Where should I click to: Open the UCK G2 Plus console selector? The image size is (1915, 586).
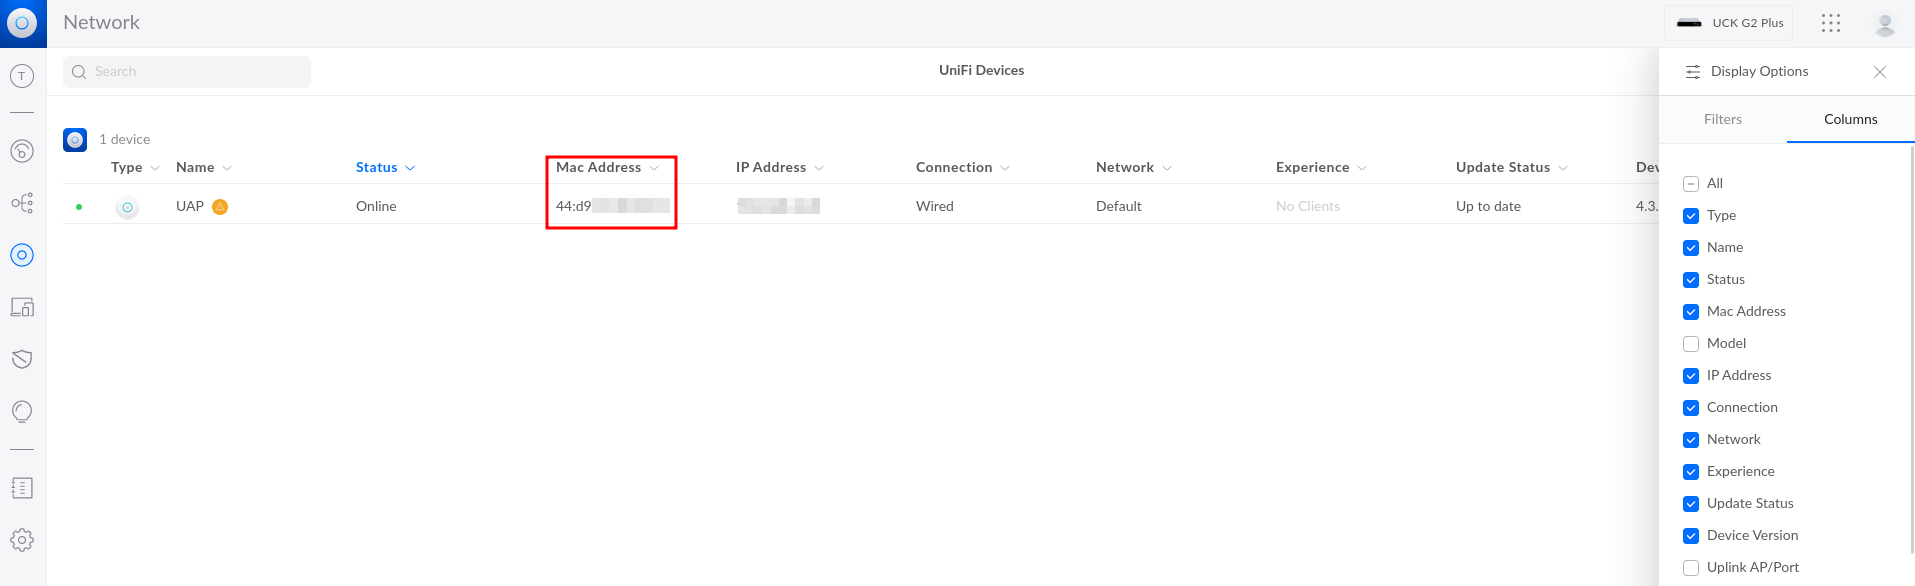[x=1729, y=23]
